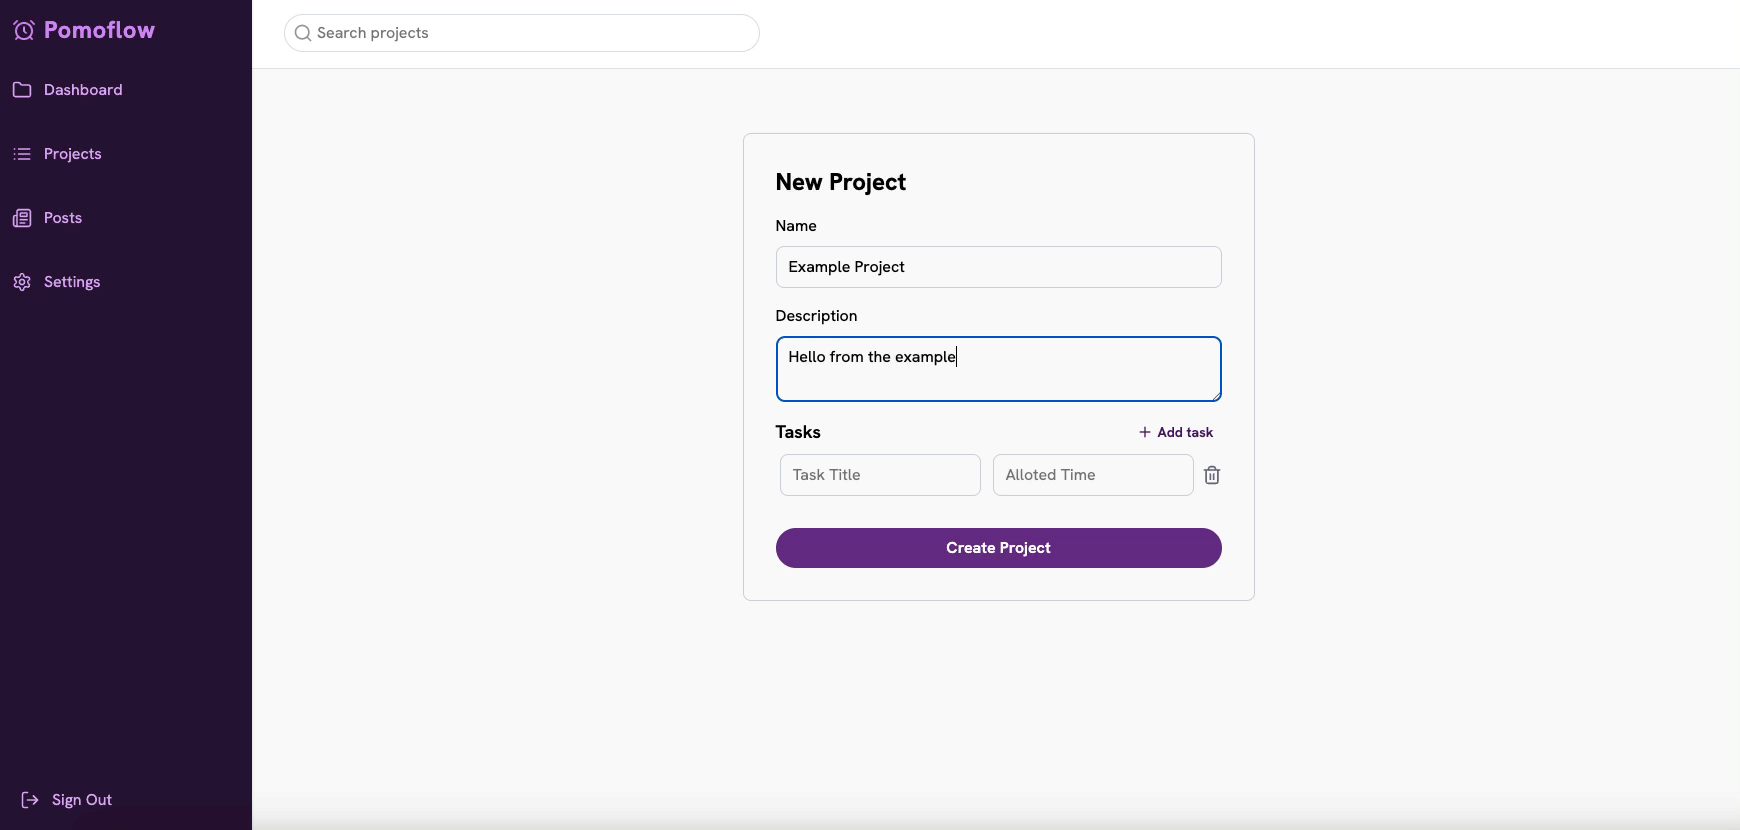Image resolution: width=1740 pixels, height=830 pixels.
Task: Click the Posts newspaper icon in sidebar
Action: pos(22,218)
